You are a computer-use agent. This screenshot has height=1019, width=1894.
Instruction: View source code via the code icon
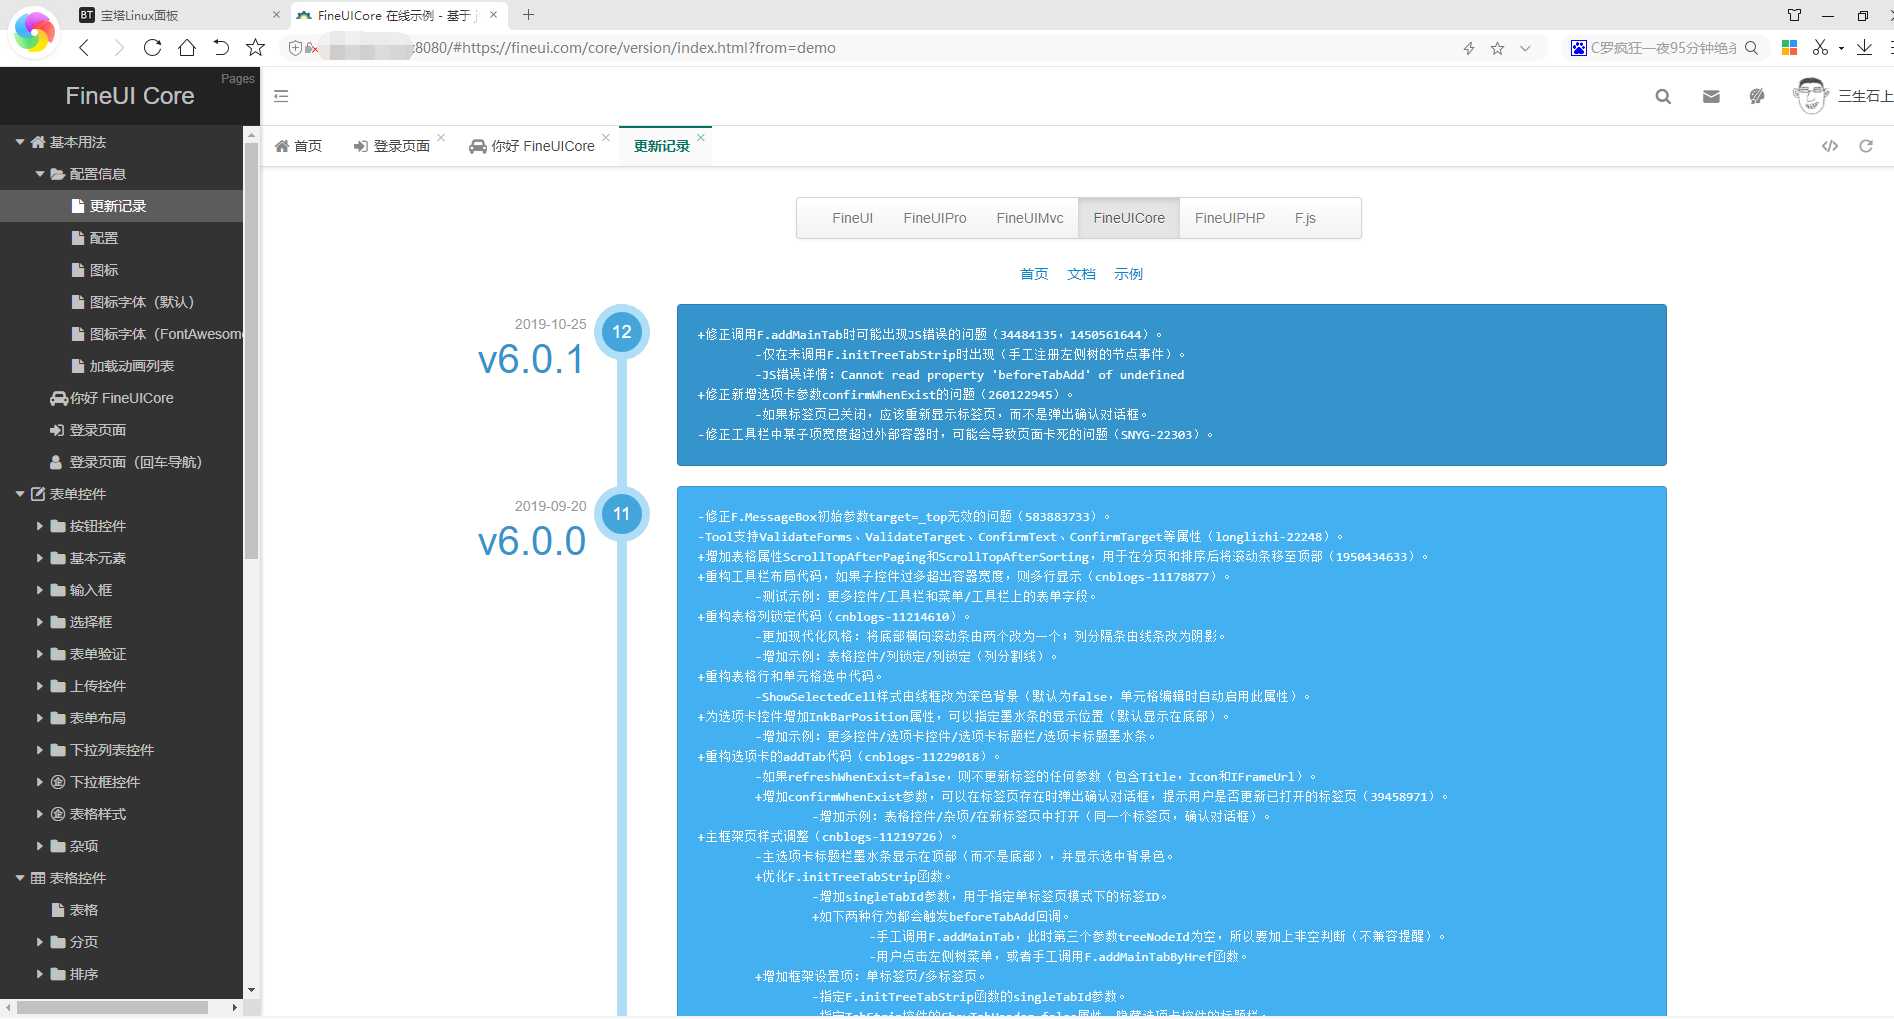(x=1830, y=146)
